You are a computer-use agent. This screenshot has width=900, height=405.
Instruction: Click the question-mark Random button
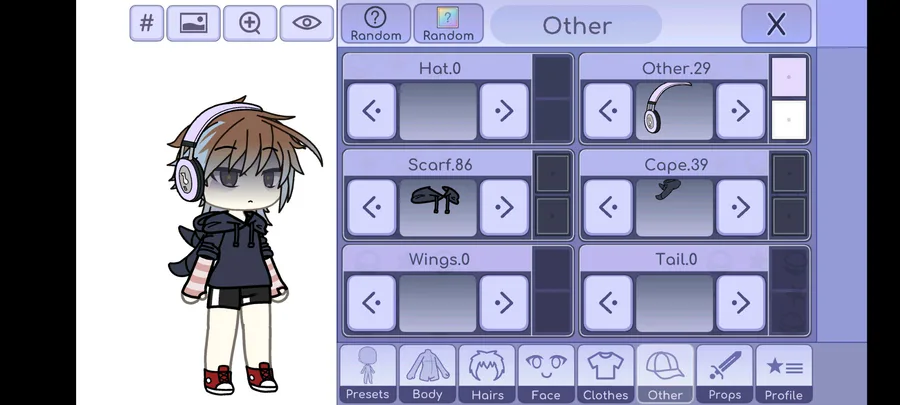[x=376, y=24]
